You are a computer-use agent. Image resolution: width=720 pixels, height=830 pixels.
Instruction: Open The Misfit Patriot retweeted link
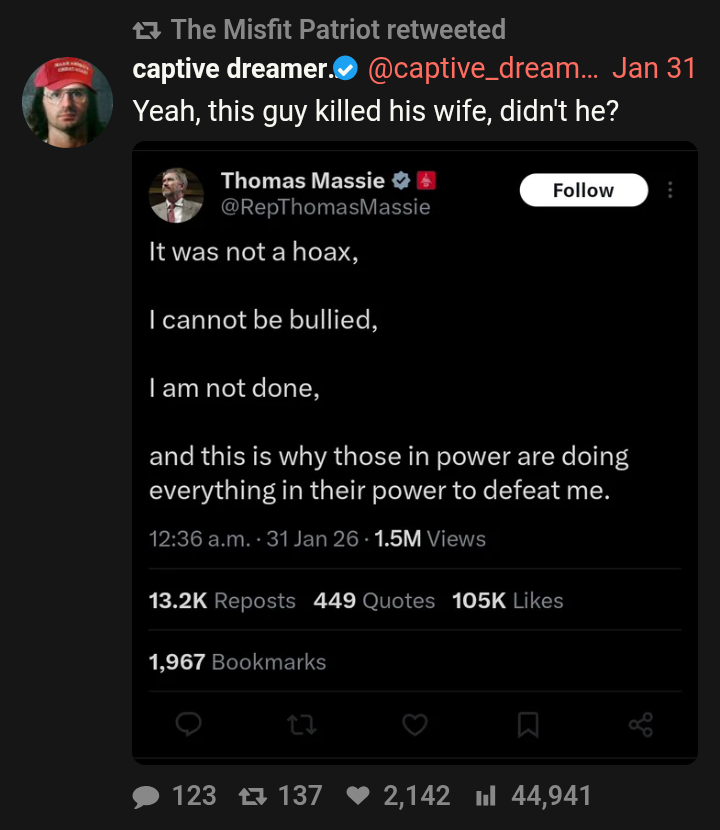click(x=338, y=29)
